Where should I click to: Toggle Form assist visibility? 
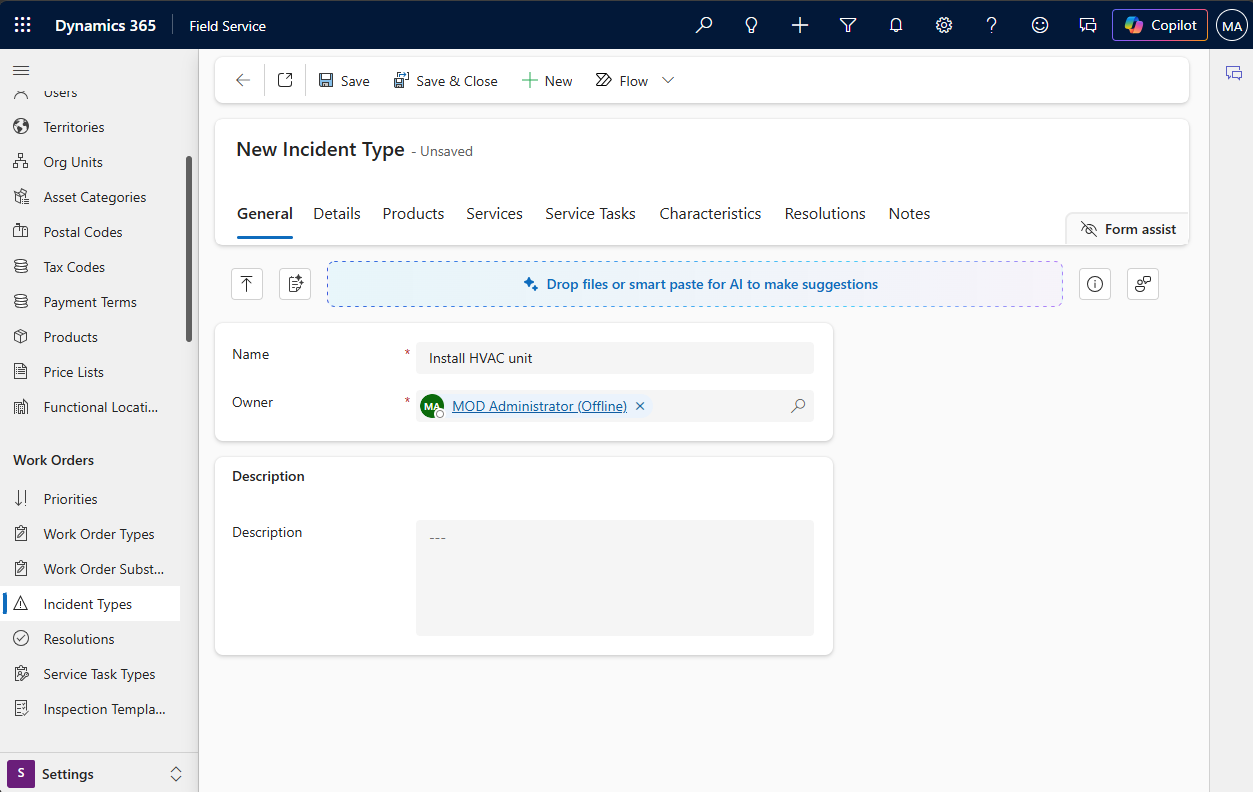(1128, 229)
